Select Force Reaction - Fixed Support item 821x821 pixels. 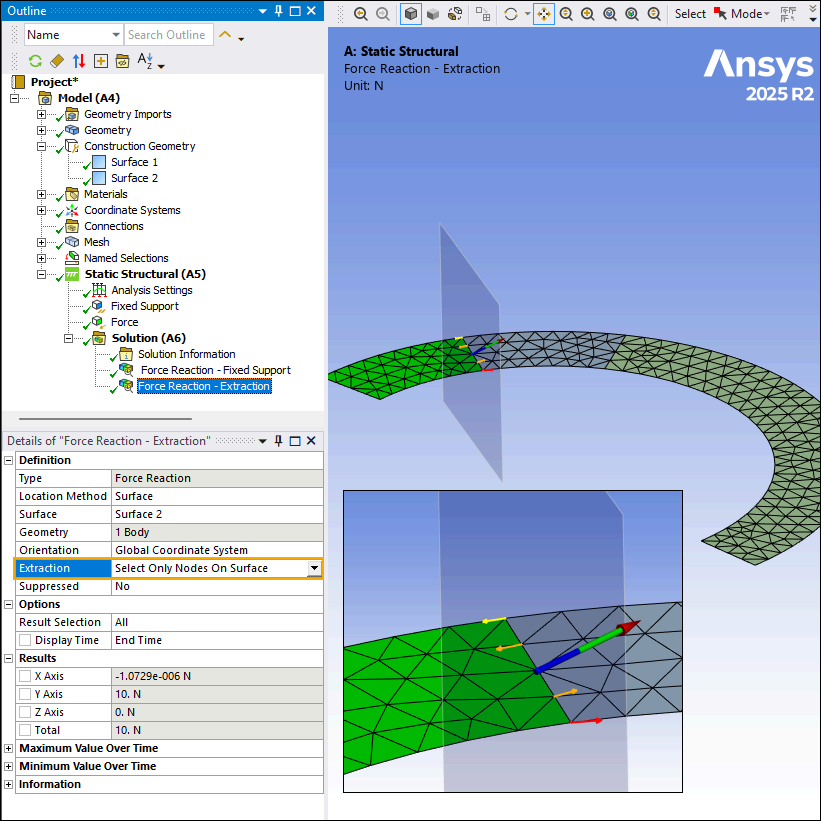216,370
